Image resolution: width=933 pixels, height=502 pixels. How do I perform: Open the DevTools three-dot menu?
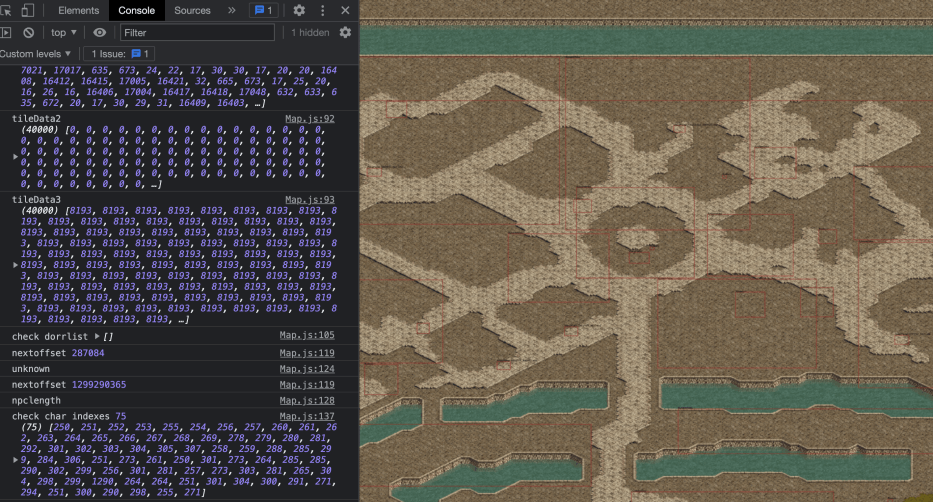(x=323, y=10)
